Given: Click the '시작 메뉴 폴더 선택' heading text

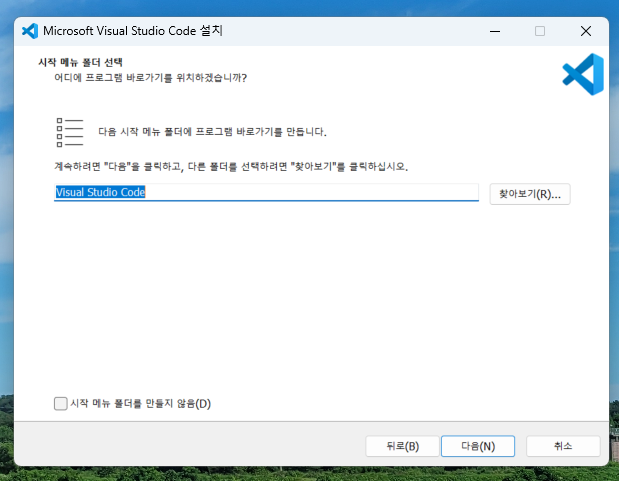Looking at the screenshot, I should pyautogui.click(x=80, y=62).
